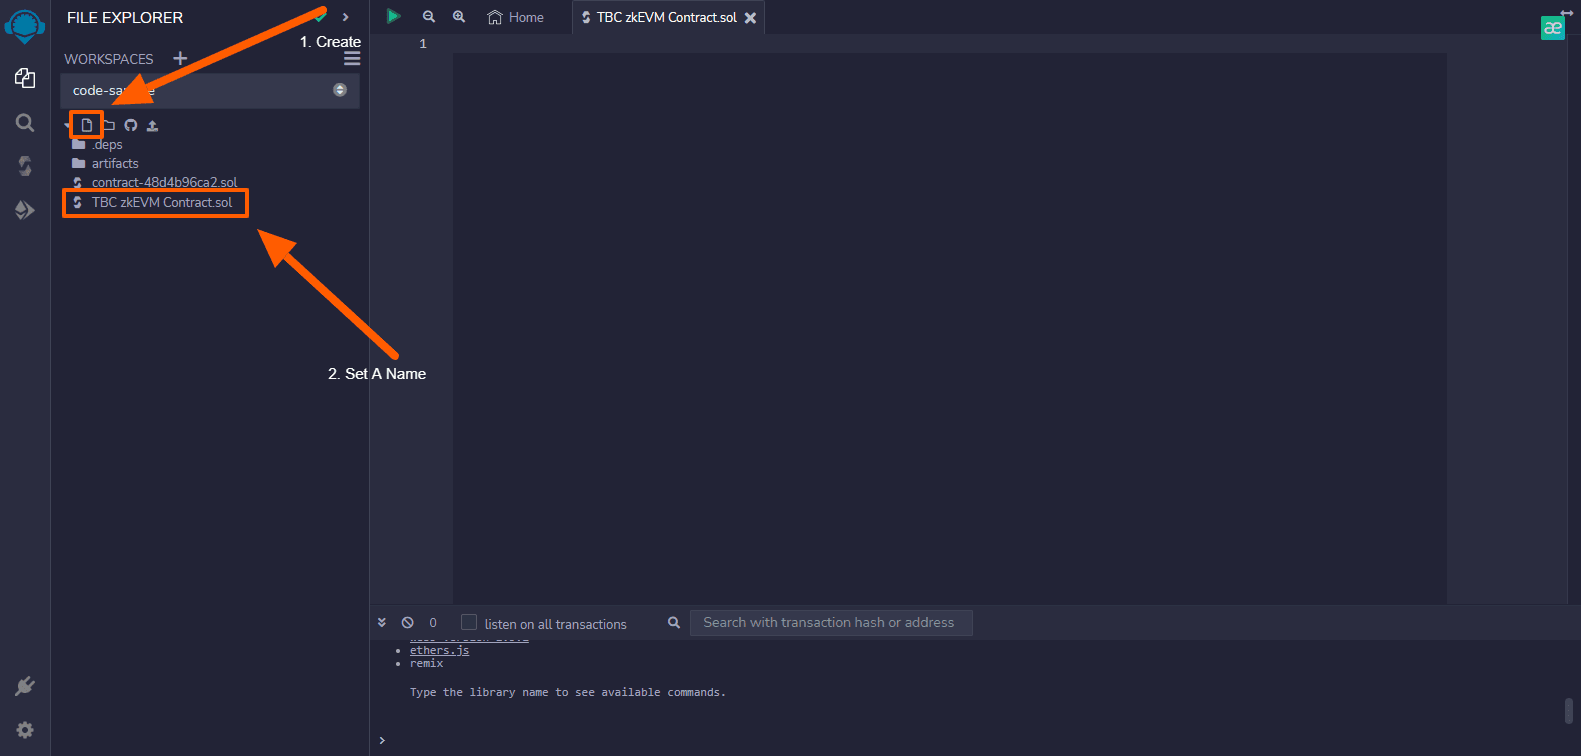Open the Remix logo home icon
The width and height of the screenshot is (1581, 756).
[x=25, y=26]
